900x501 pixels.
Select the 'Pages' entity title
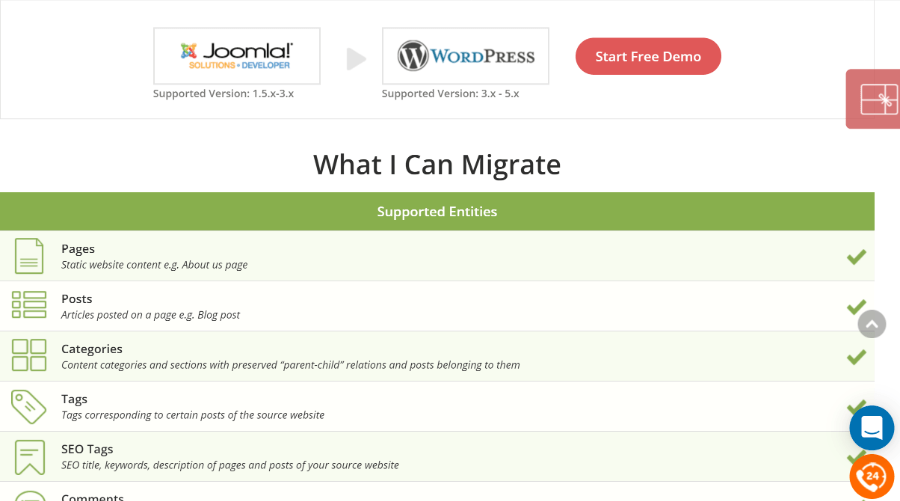pos(78,249)
